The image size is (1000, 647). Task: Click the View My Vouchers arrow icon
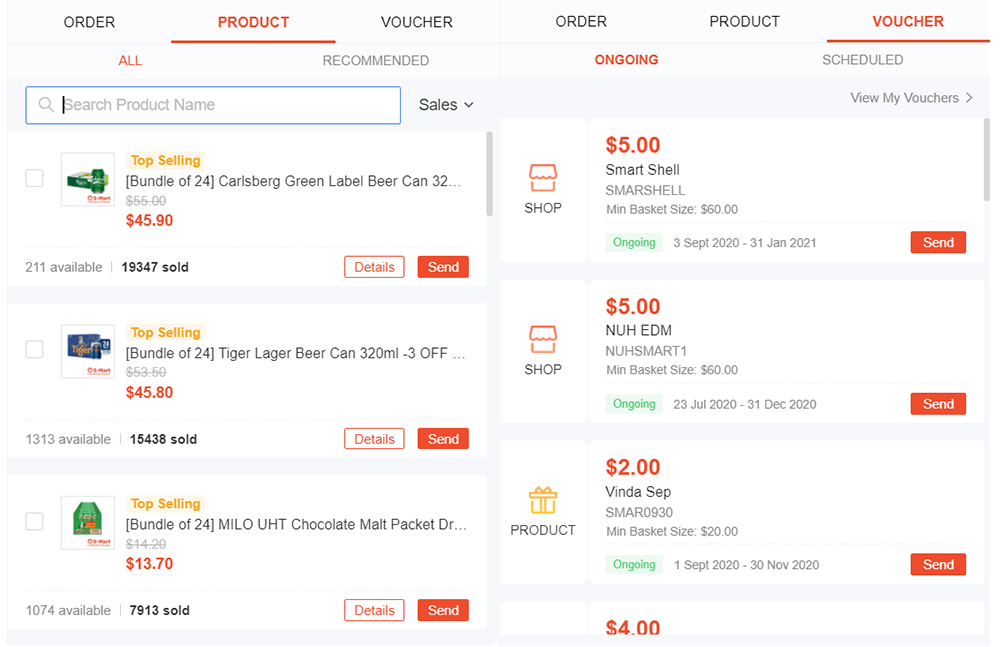(x=969, y=98)
